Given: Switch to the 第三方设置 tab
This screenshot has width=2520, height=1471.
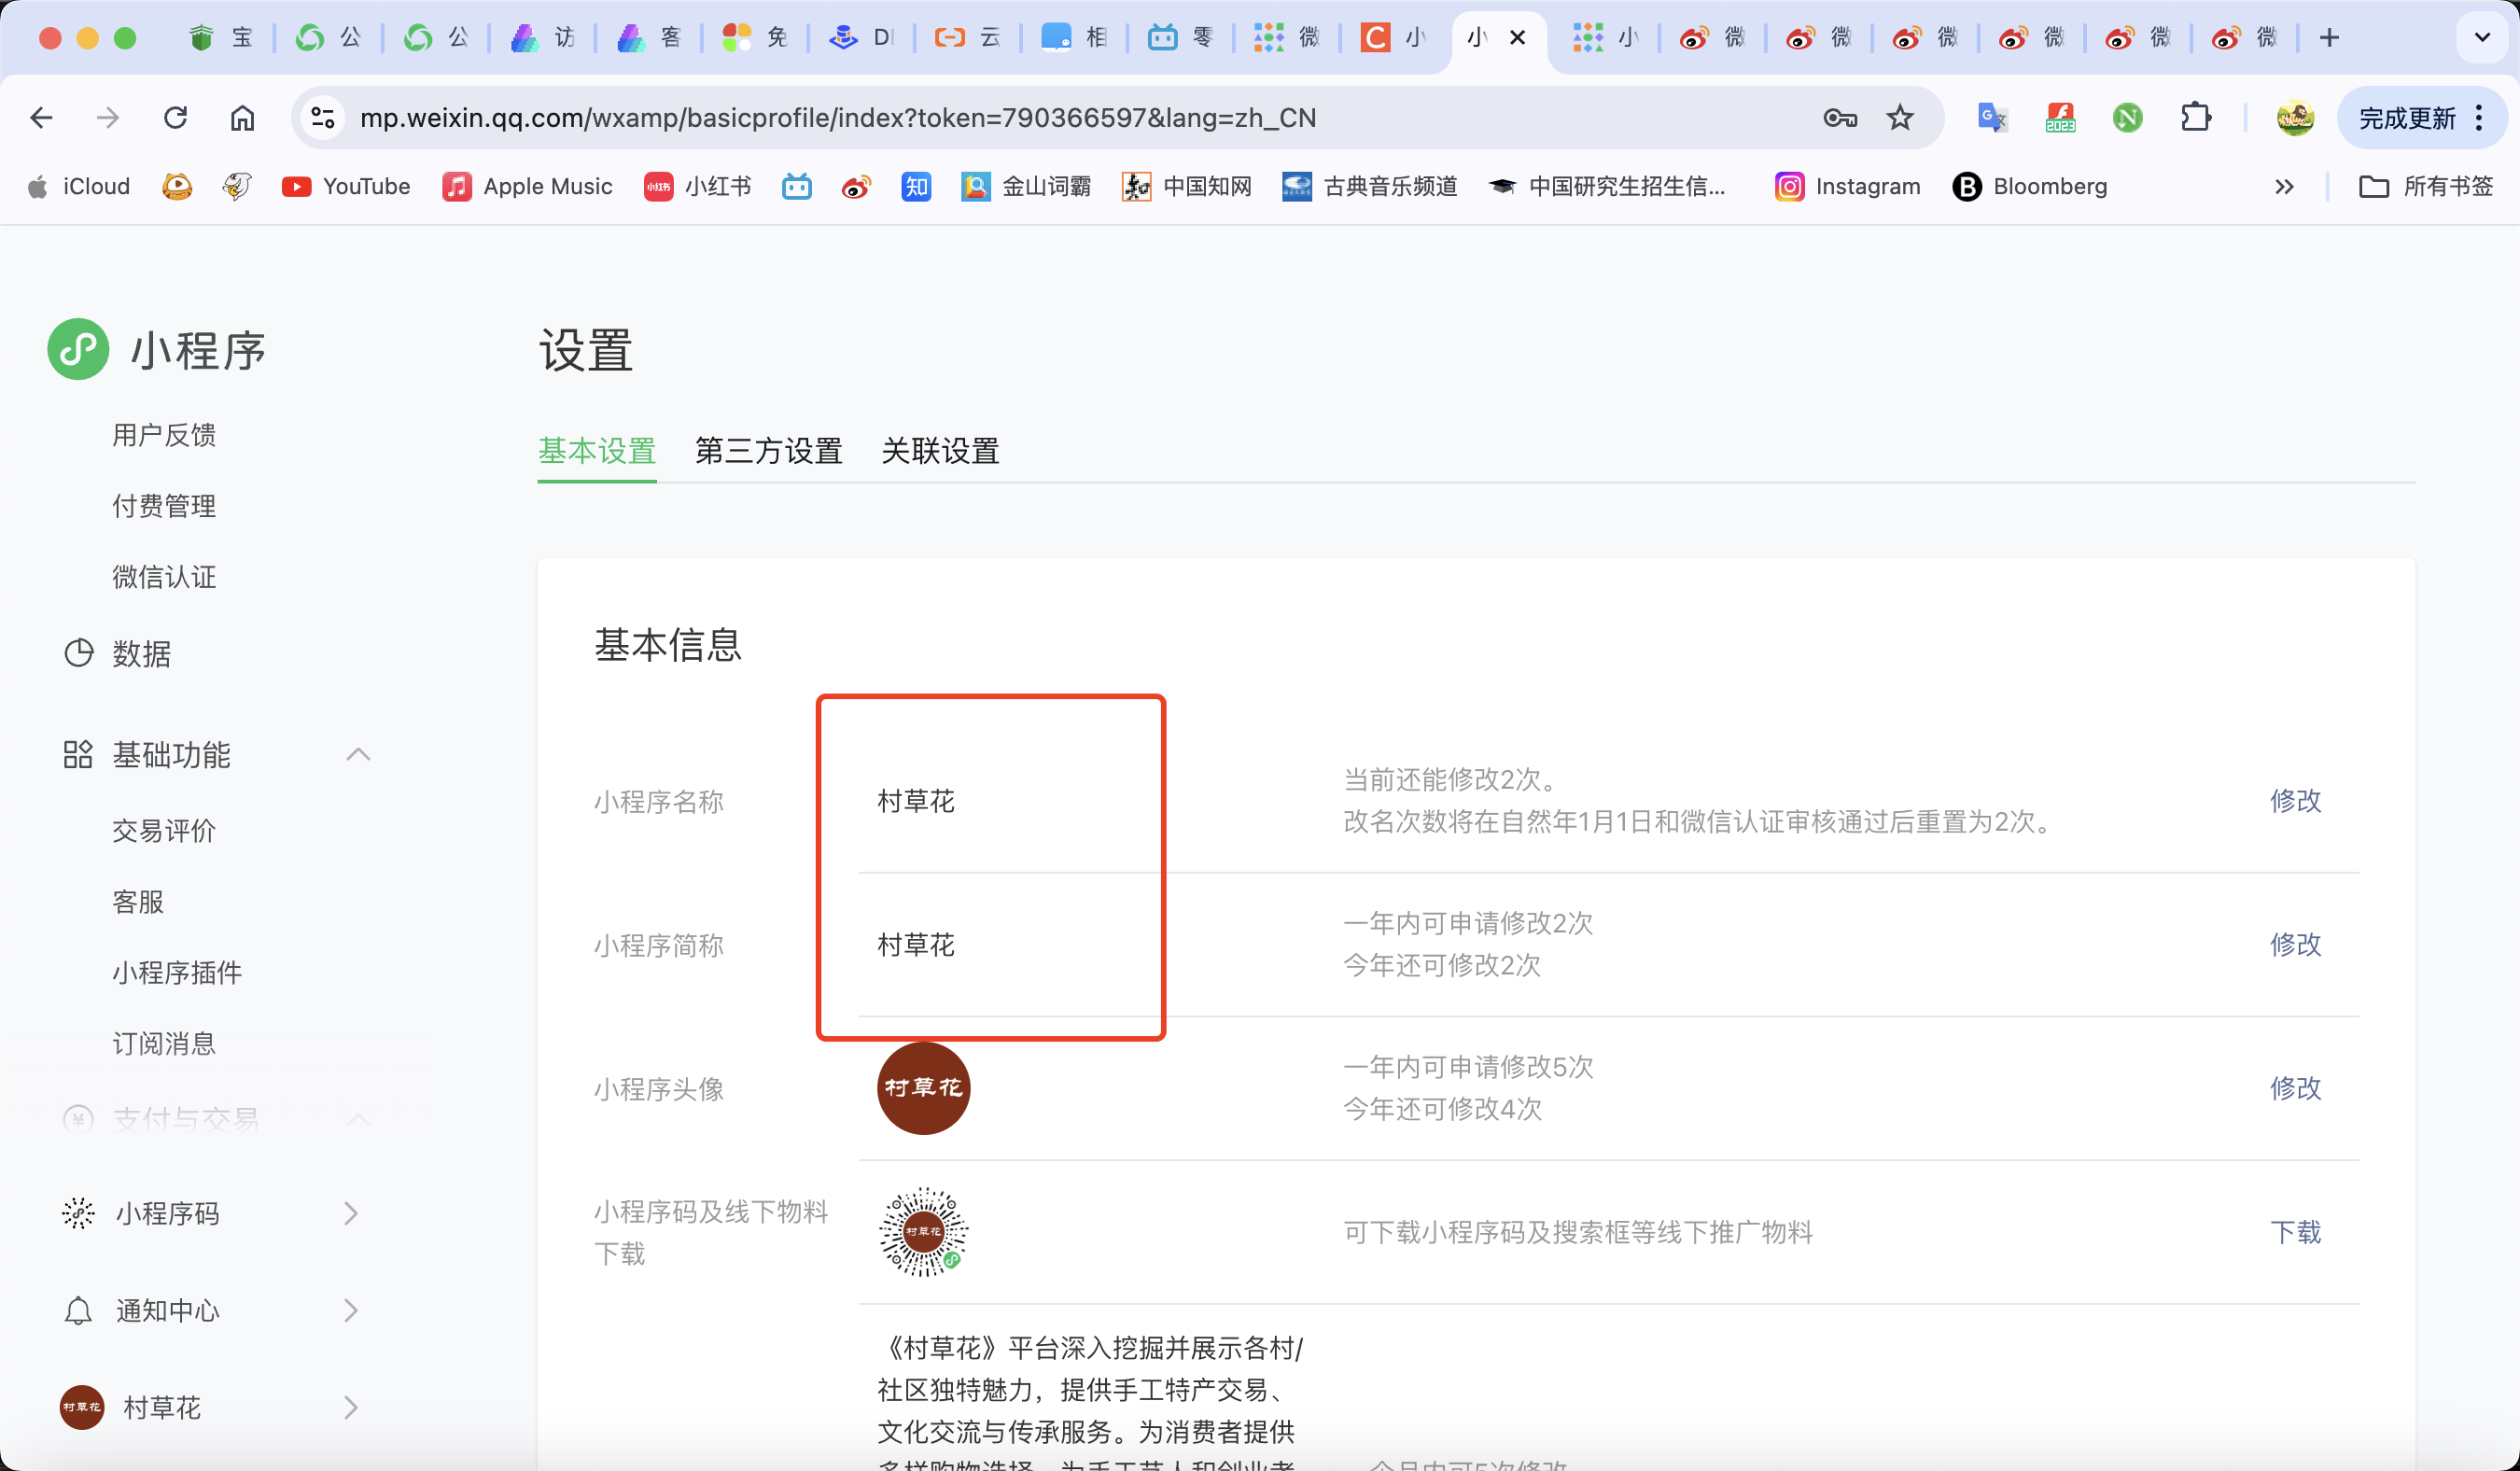Looking at the screenshot, I should pyautogui.click(x=768, y=451).
